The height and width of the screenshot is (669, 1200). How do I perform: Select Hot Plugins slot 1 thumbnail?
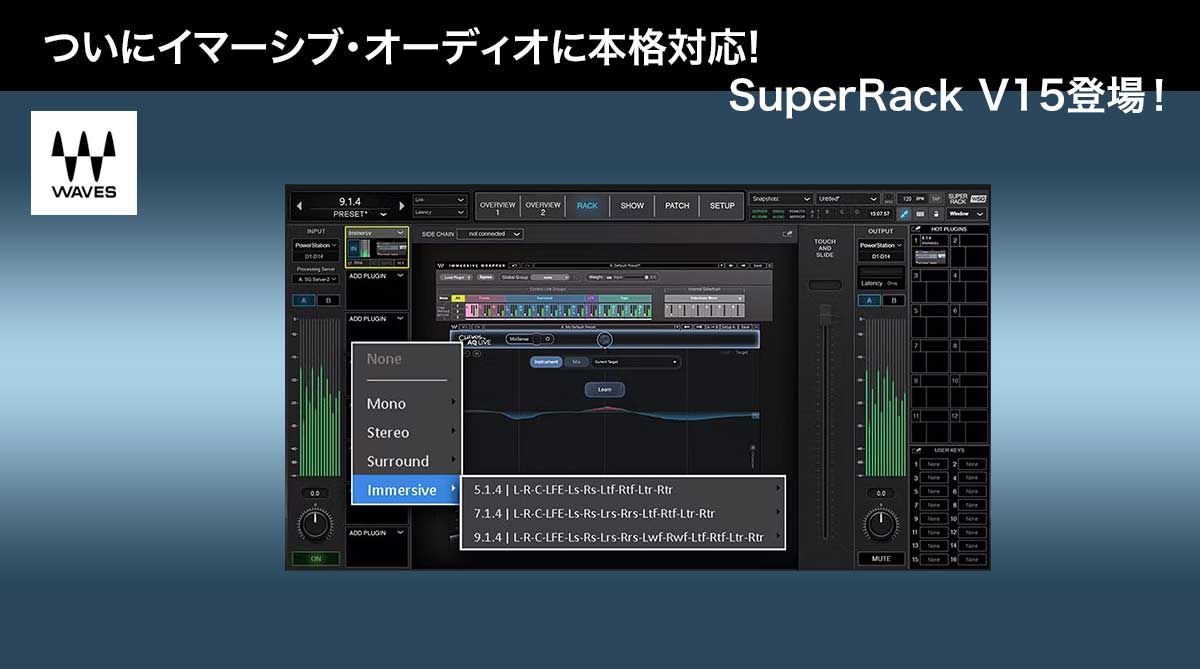(x=932, y=257)
